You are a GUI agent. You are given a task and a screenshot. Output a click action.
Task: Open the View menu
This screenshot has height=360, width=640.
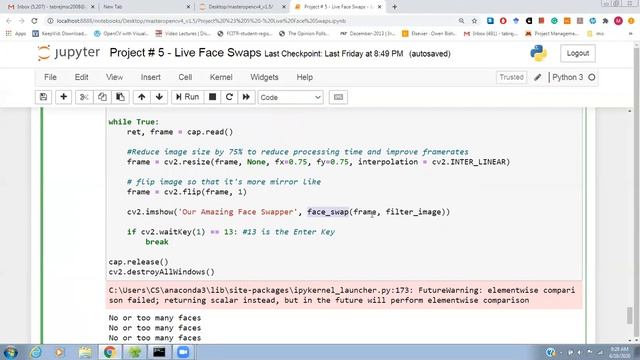(x=114, y=77)
